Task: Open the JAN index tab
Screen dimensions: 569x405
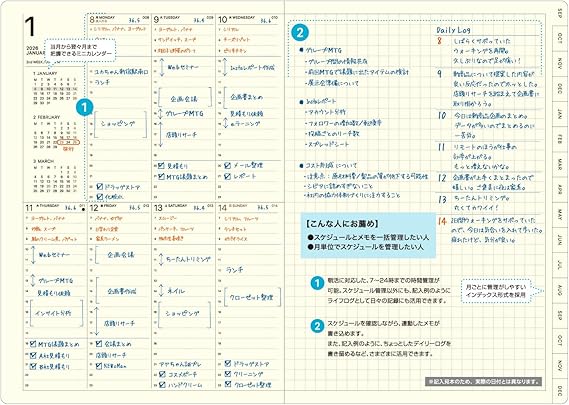Action: [560, 114]
